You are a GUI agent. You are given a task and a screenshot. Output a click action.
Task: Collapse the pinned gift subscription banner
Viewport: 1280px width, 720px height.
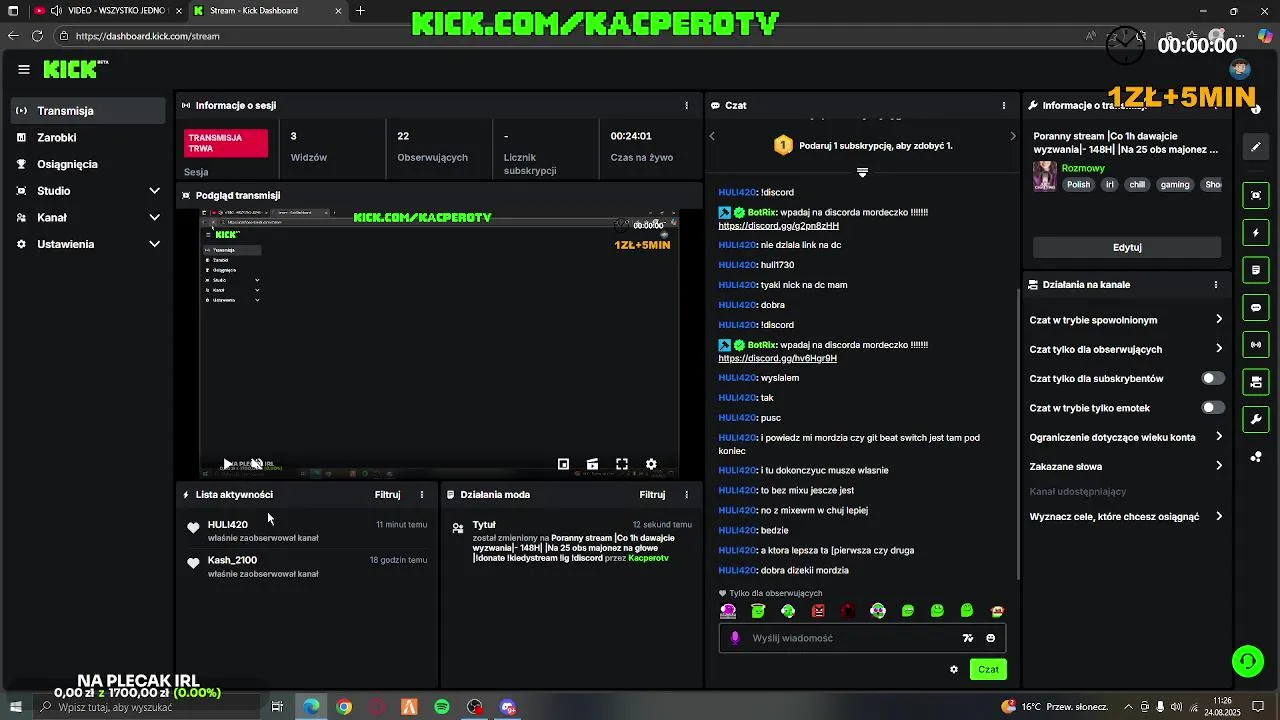point(862,173)
